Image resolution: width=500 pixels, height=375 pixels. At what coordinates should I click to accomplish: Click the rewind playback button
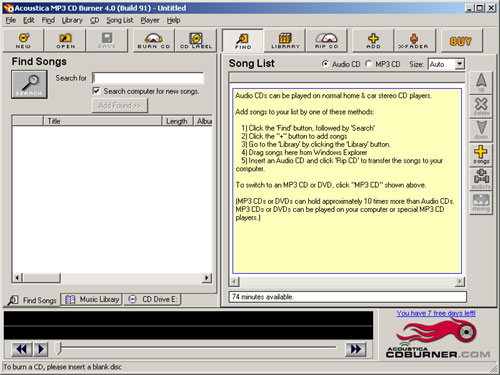22,349
